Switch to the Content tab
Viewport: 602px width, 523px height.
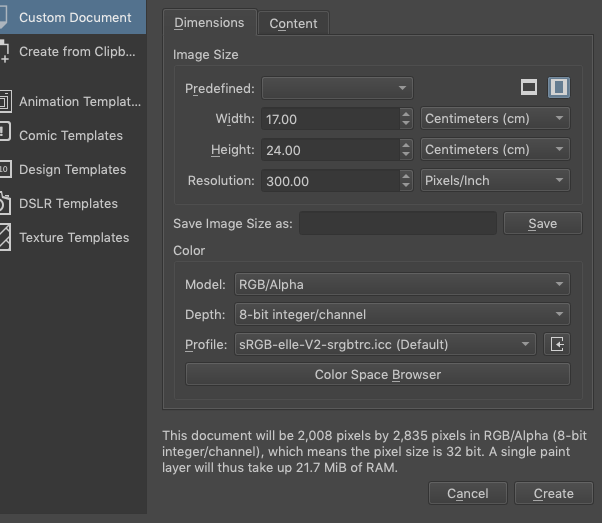point(293,23)
